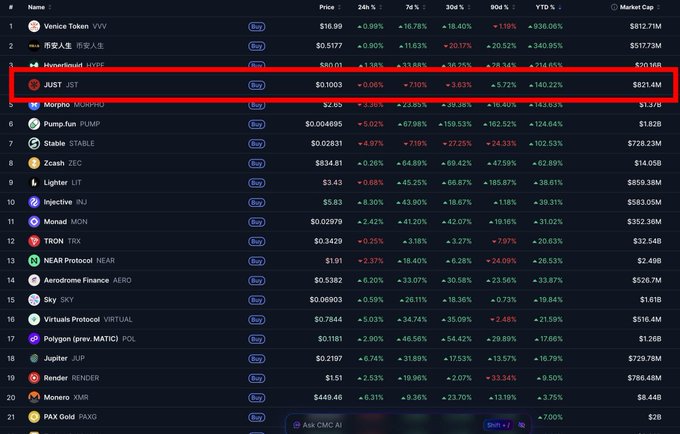Sort by 24h % change
The height and width of the screenshot is (434, 680).
(x=370, y=7)
